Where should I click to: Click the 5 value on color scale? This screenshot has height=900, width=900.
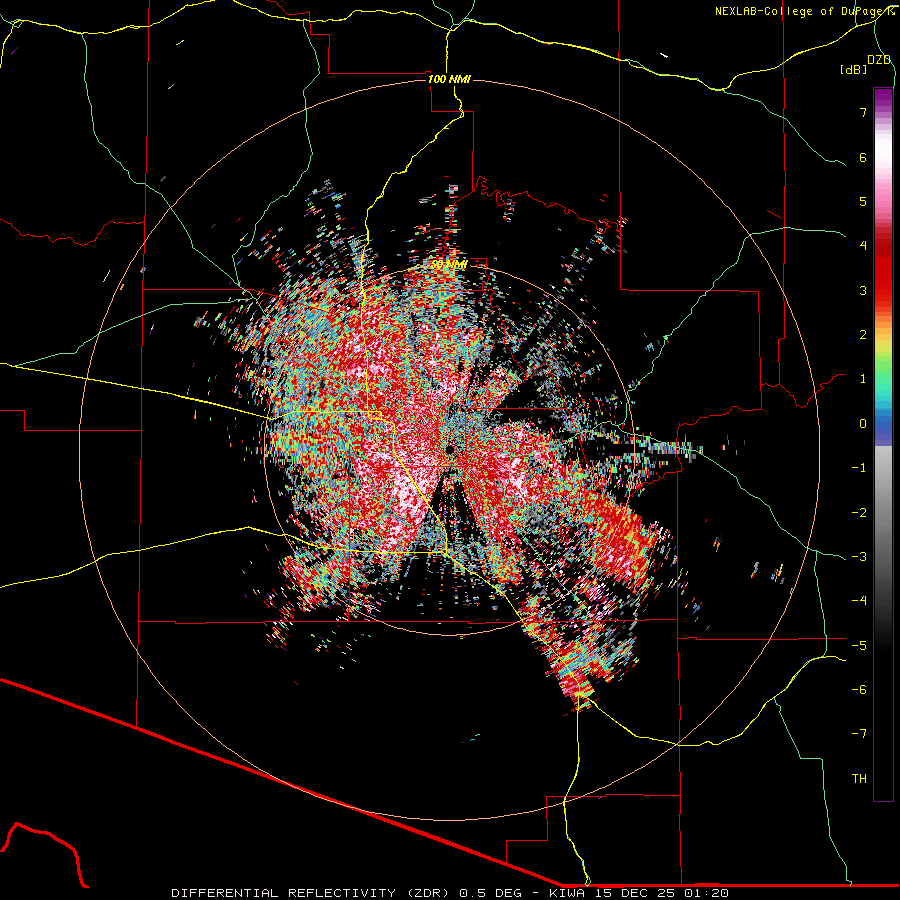tap(863, 201)
